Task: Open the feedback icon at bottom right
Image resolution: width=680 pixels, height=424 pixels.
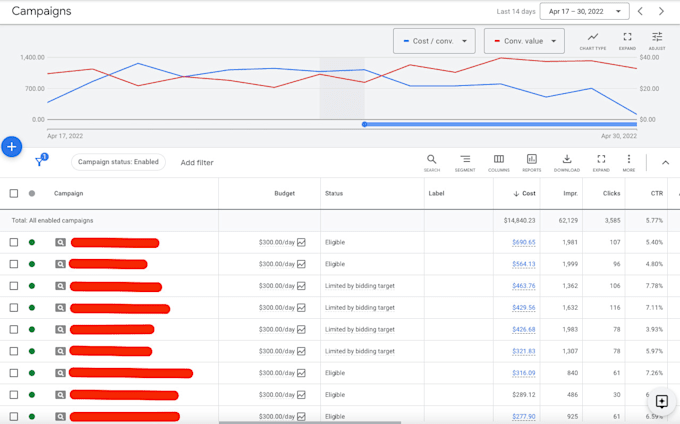Action: click(x=661, y=401)
